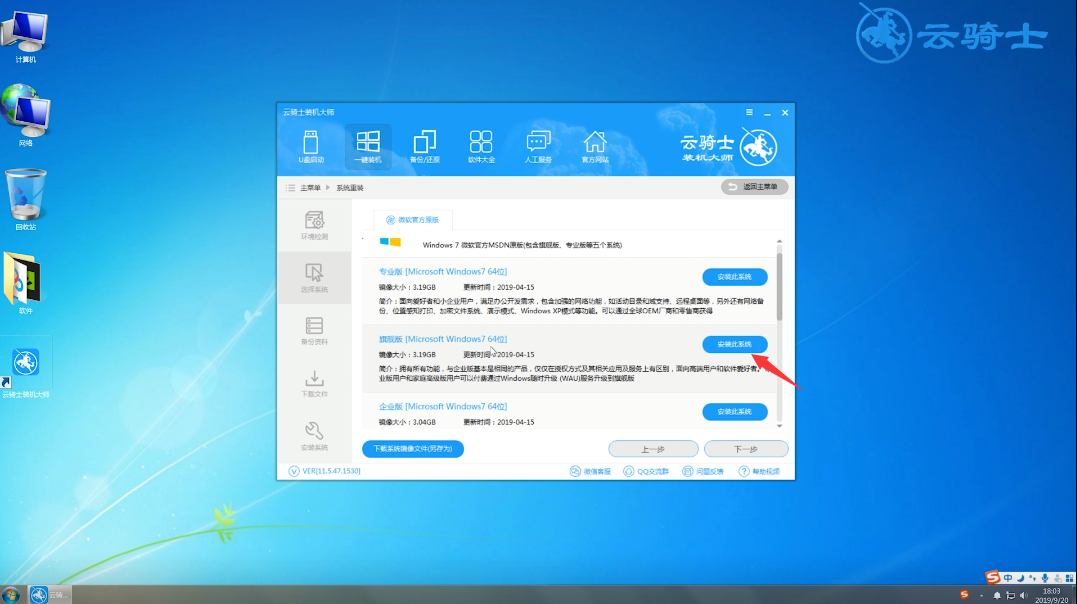
Task: Click the notification bell tray icon
Action: (997, 595)
